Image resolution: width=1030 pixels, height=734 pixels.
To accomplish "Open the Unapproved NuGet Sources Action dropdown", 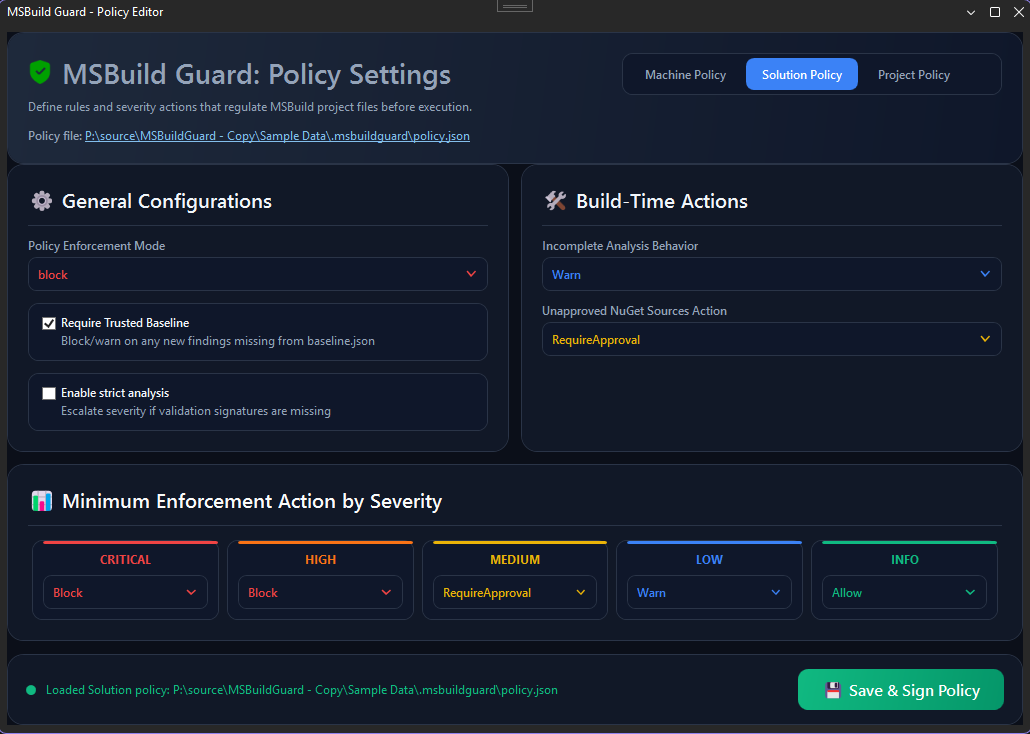I will click(771, 339).
